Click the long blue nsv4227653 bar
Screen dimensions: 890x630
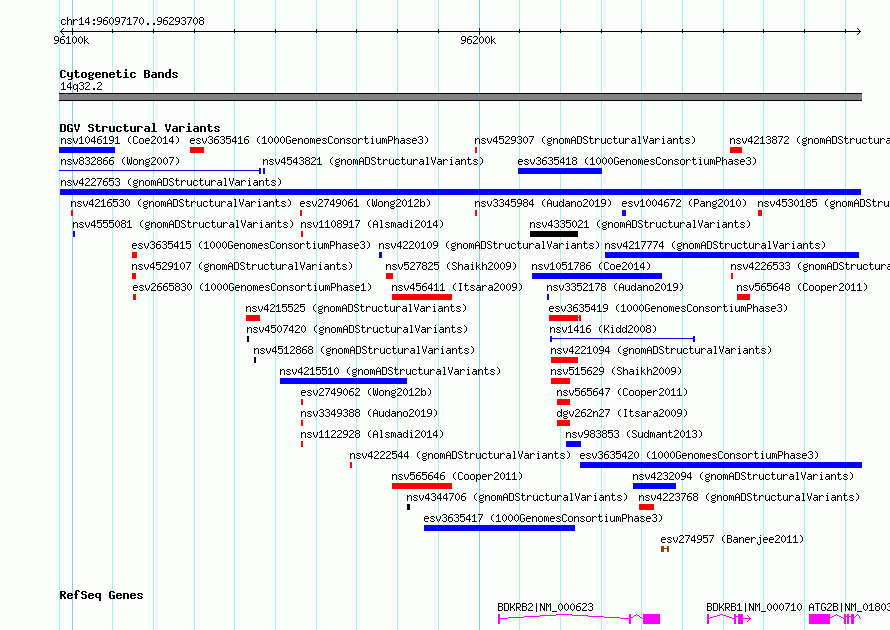coord(460,192)
